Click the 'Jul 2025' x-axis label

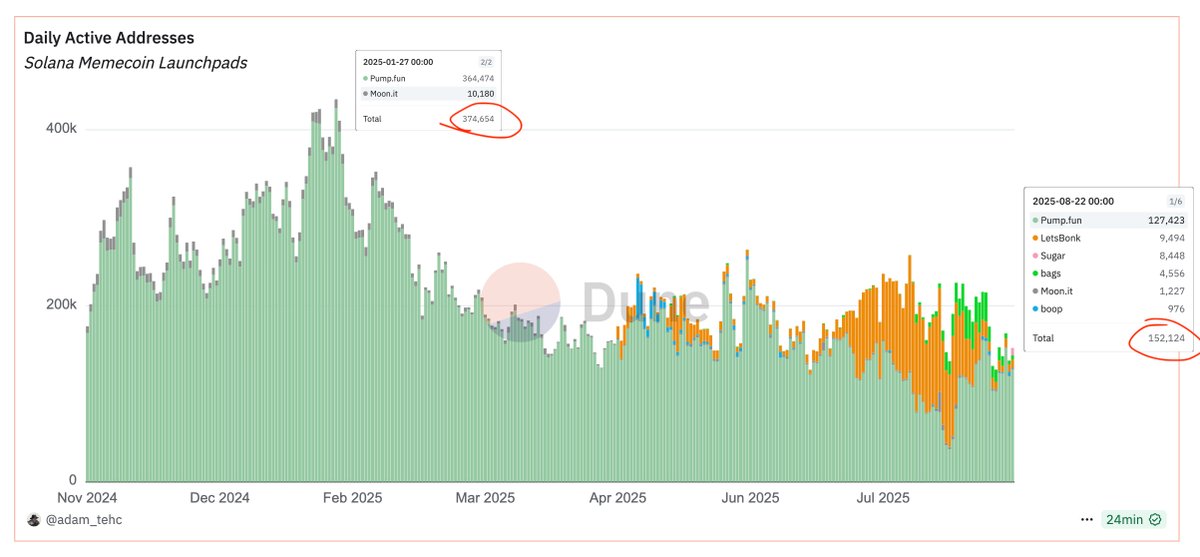coord(881,497)
